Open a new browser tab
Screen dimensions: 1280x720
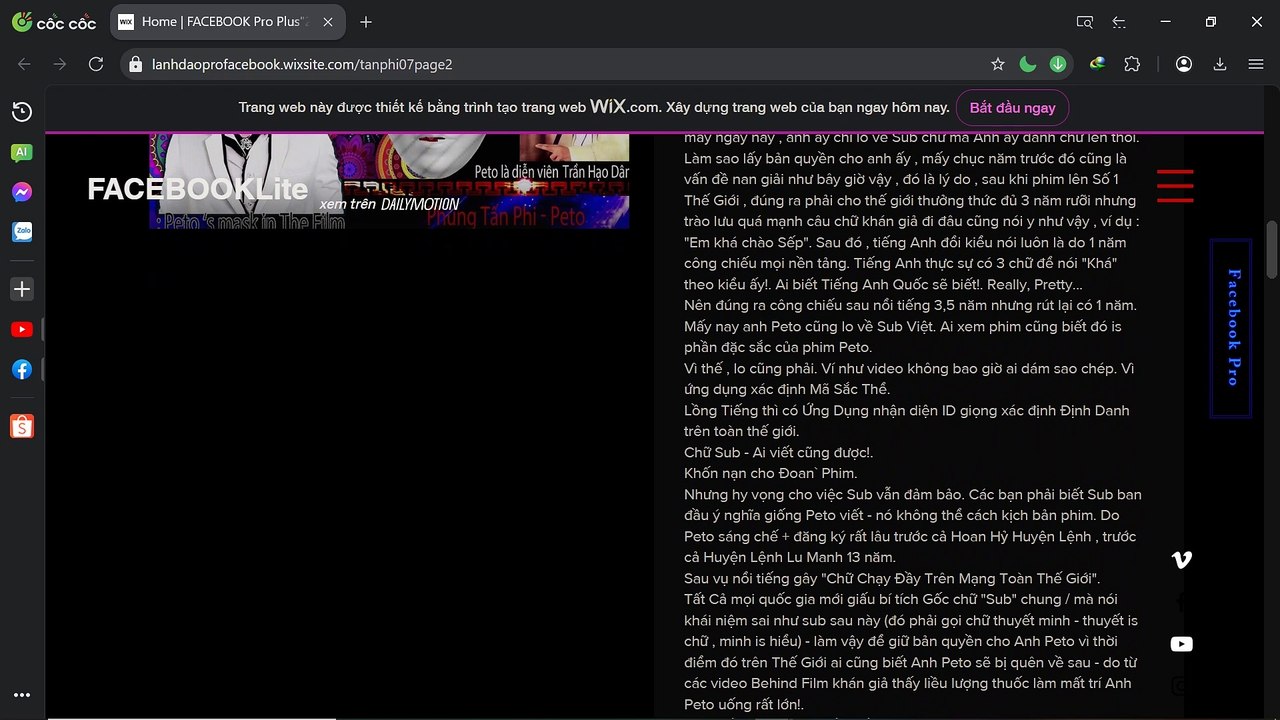366,21
